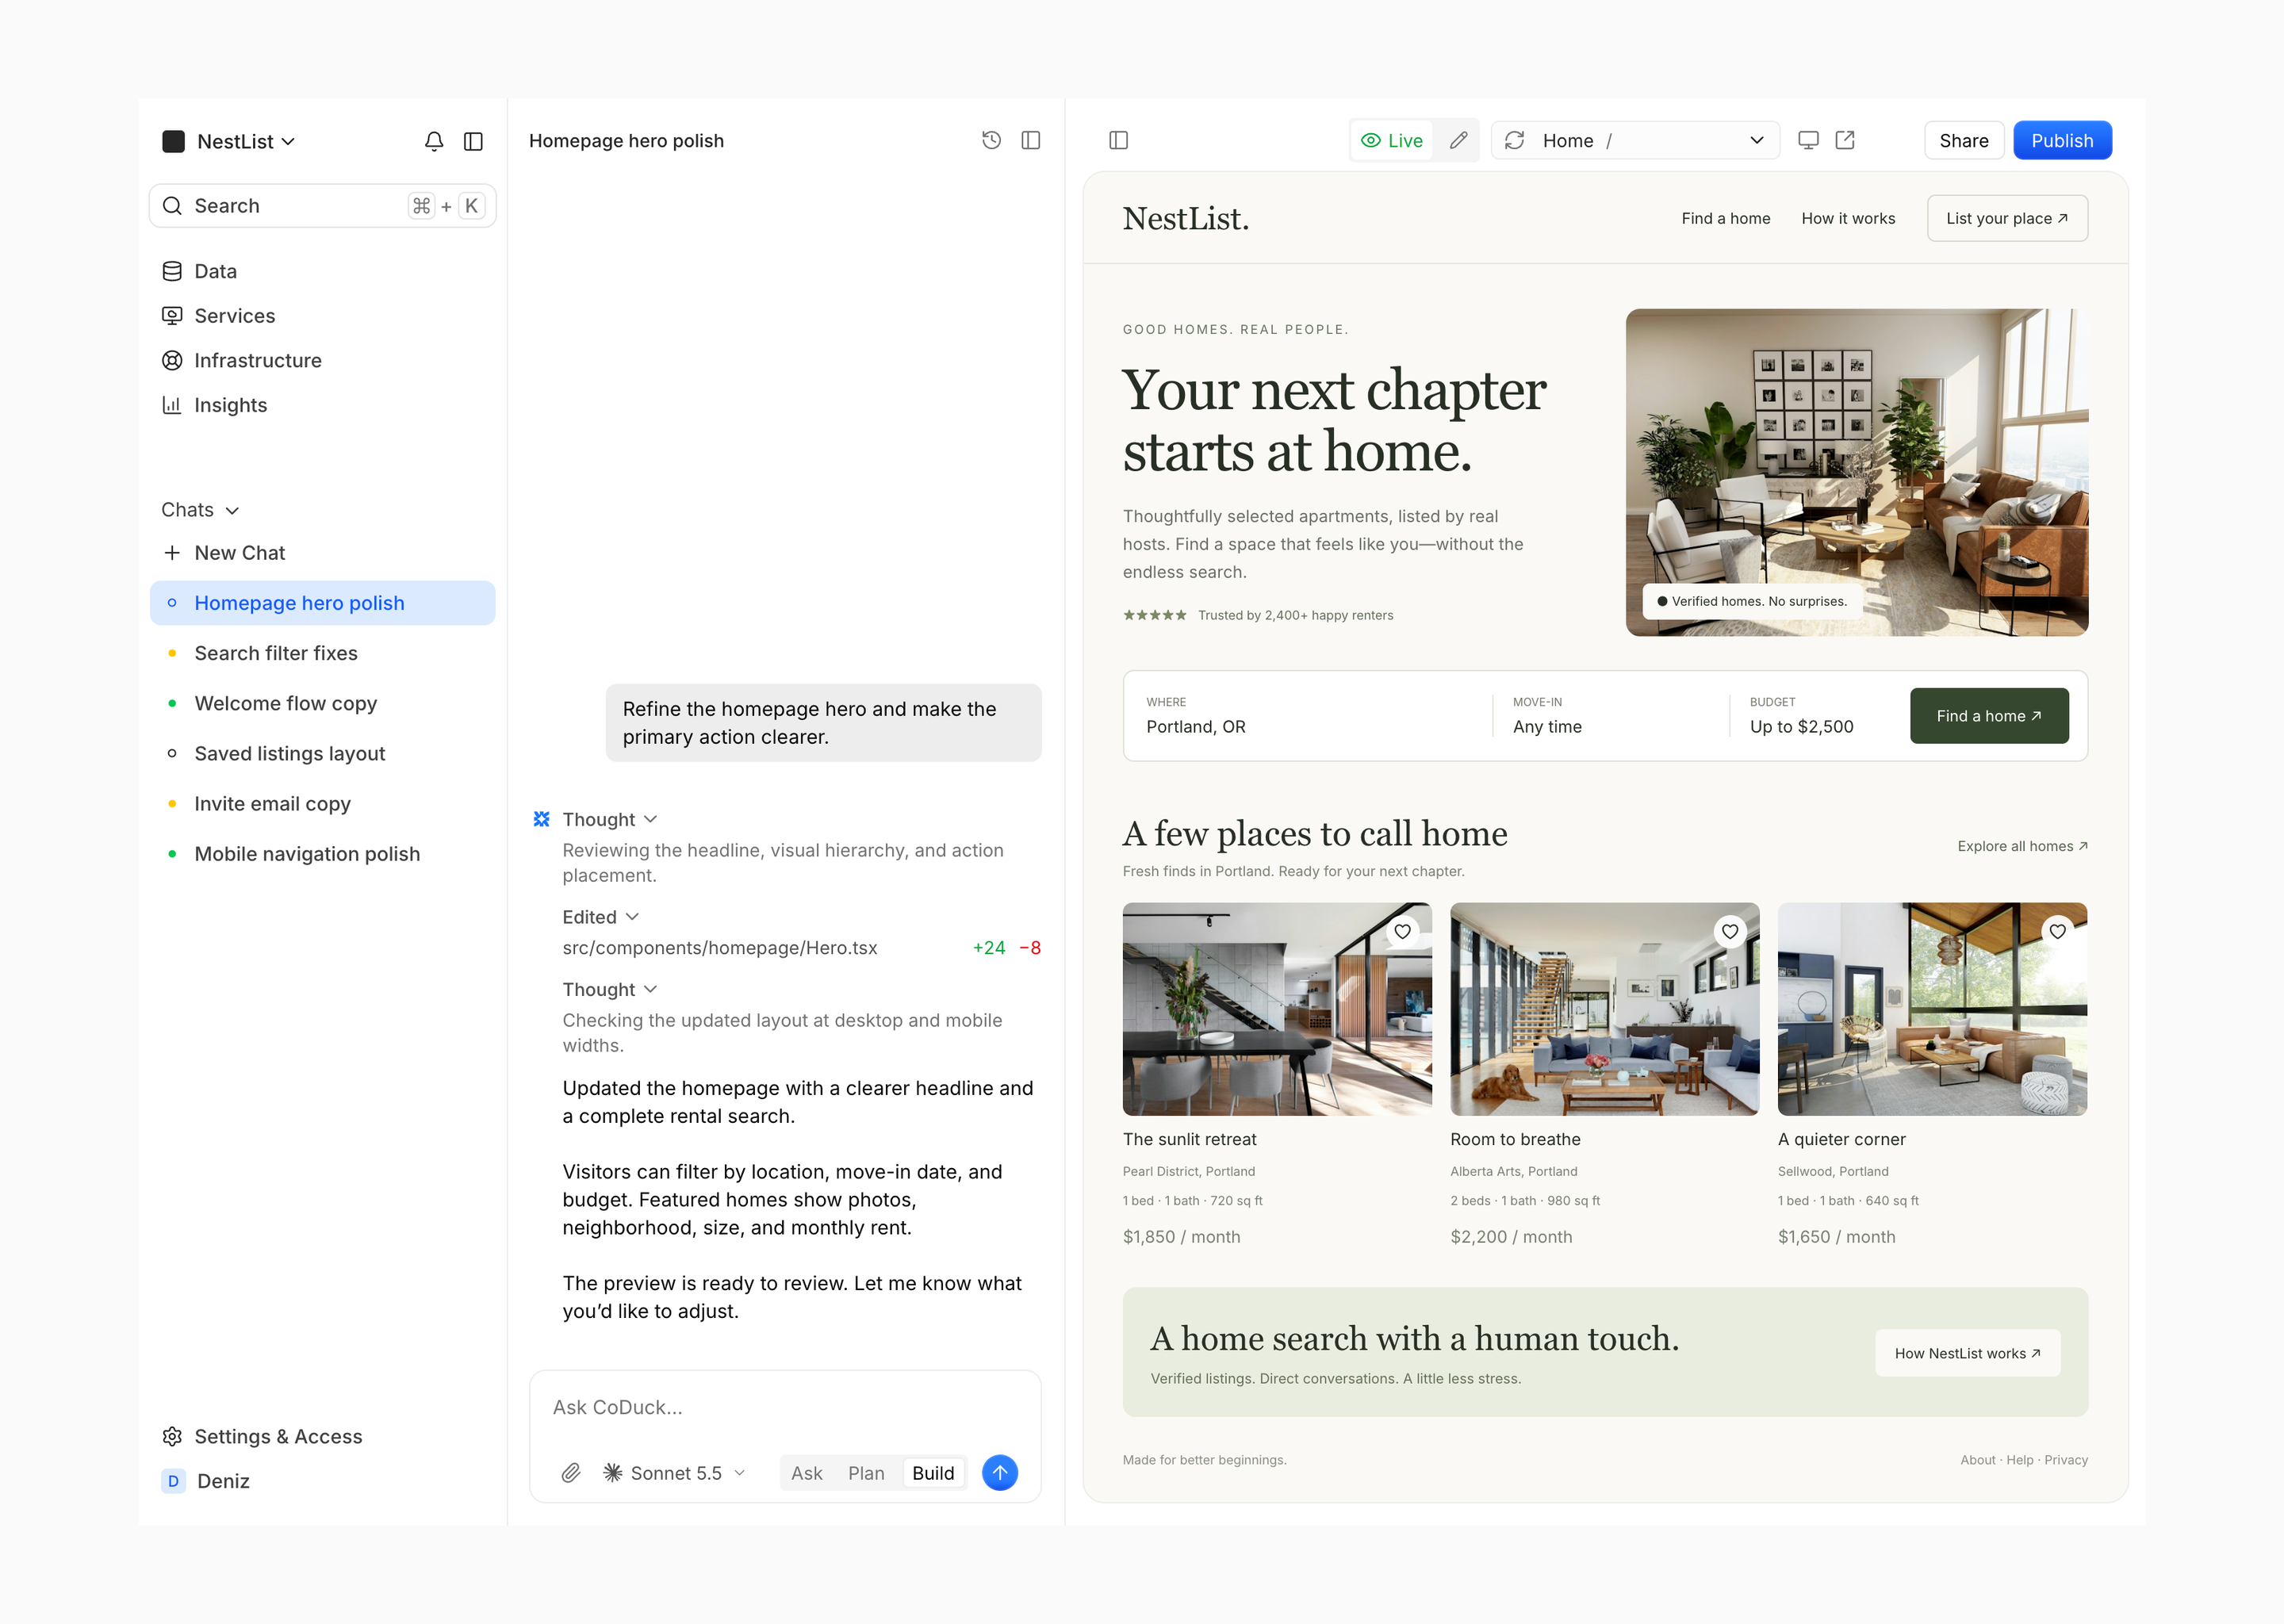This screenshot has height=1624, width=2284.
Task: Select Ask mode
Action: pyautogui.click(x=807, y=1473)
